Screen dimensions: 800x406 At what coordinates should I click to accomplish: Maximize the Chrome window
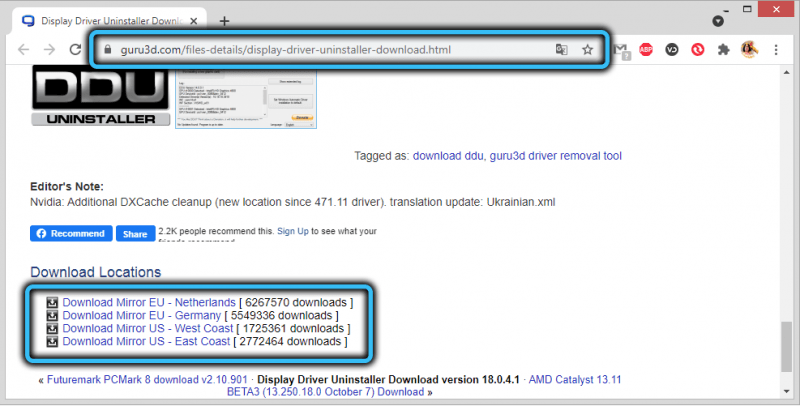(x=747, y=9)
